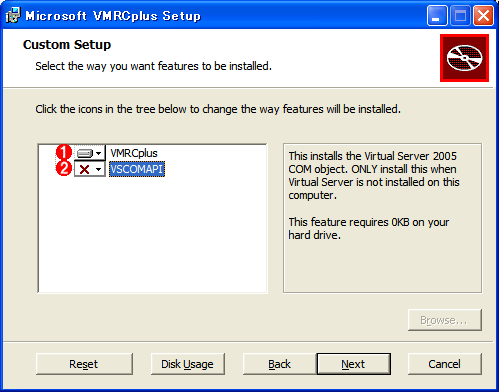Viewport: 499px width, 392px height.
Task: Click the 'Custom Setup' heading
Action: pos(67,45)
